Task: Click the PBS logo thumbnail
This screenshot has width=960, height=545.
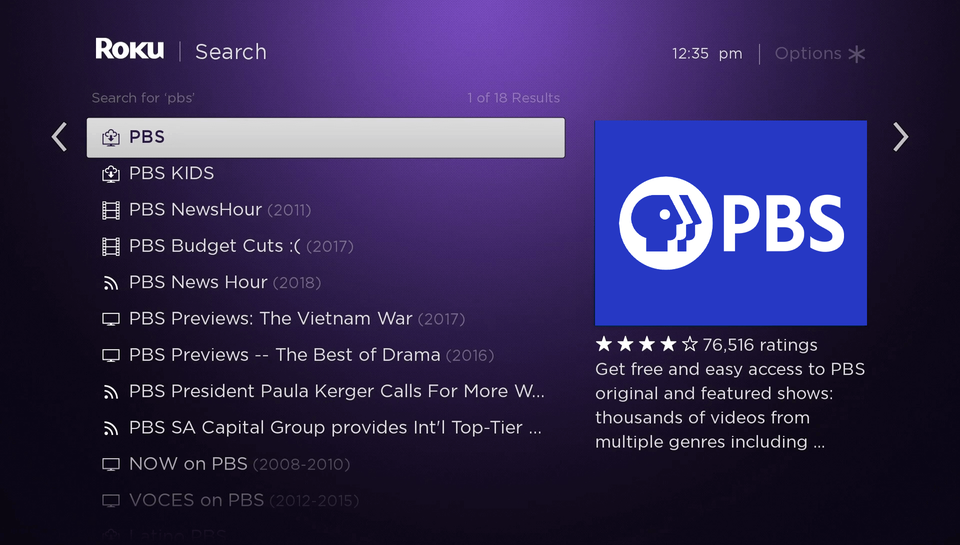Action: tap(730, 223)
